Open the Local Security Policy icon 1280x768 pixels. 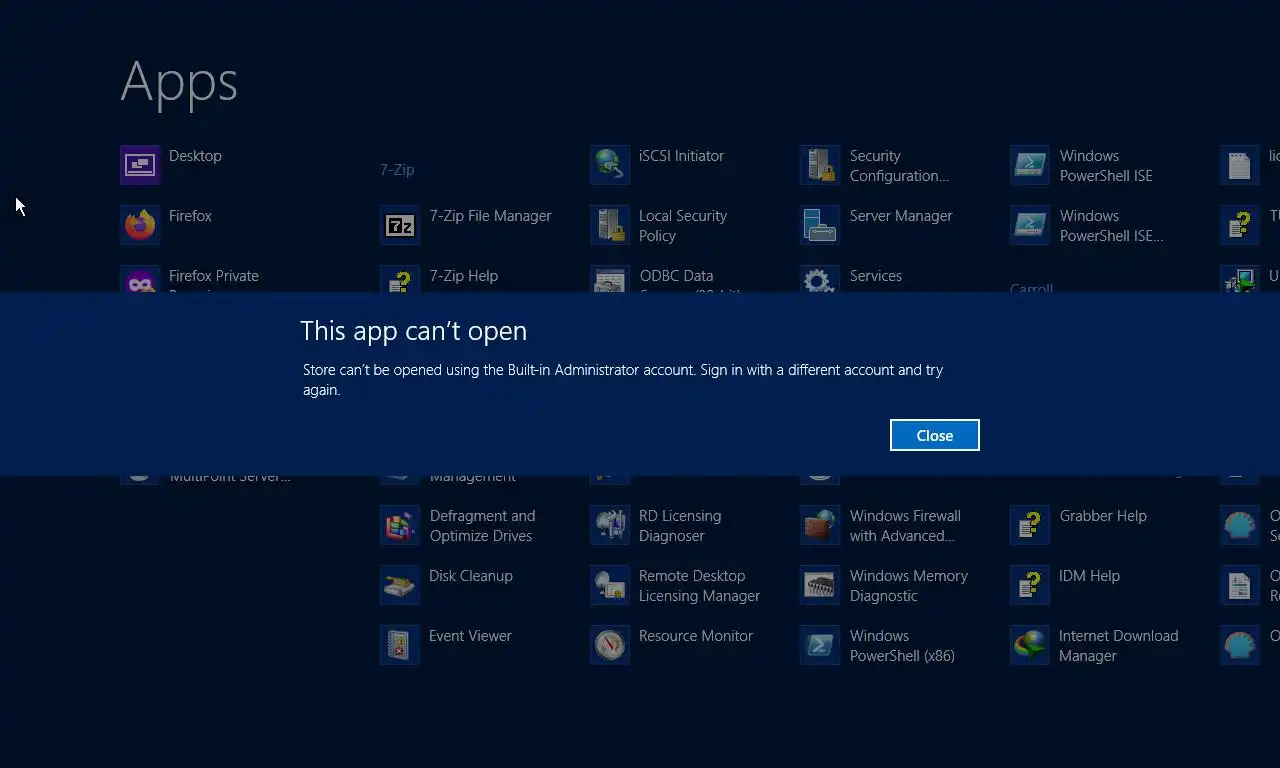(x=610, y=225)
